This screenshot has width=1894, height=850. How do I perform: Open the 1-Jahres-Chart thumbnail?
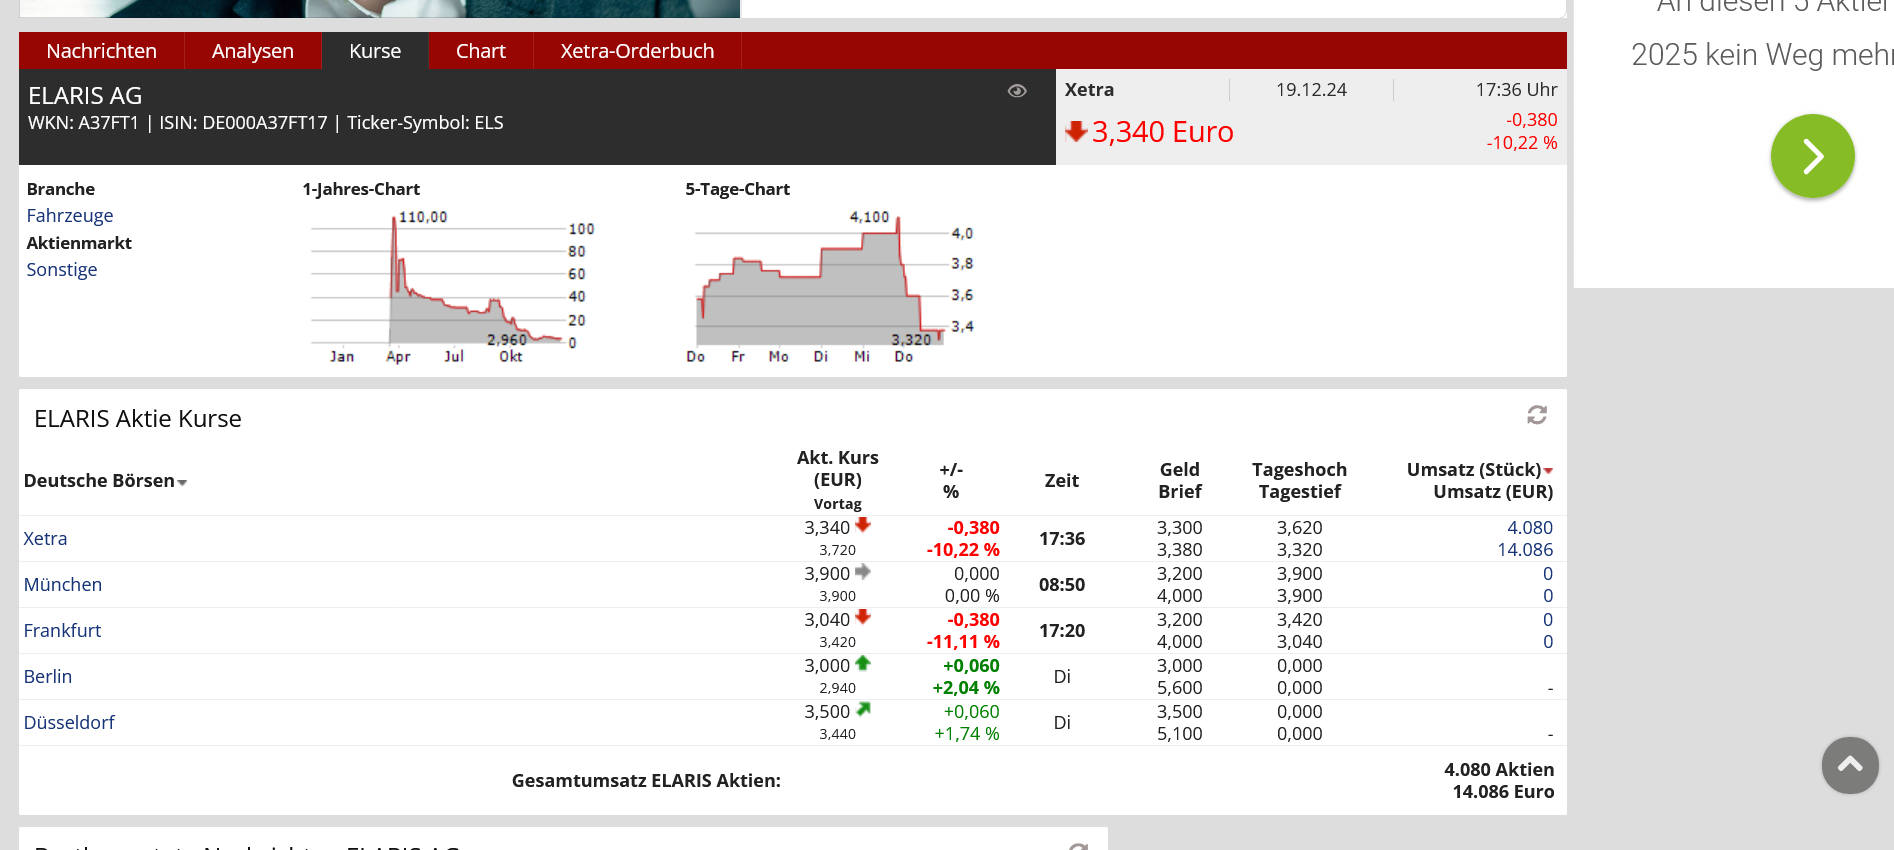pyautogui.click(x=450, y=285)
